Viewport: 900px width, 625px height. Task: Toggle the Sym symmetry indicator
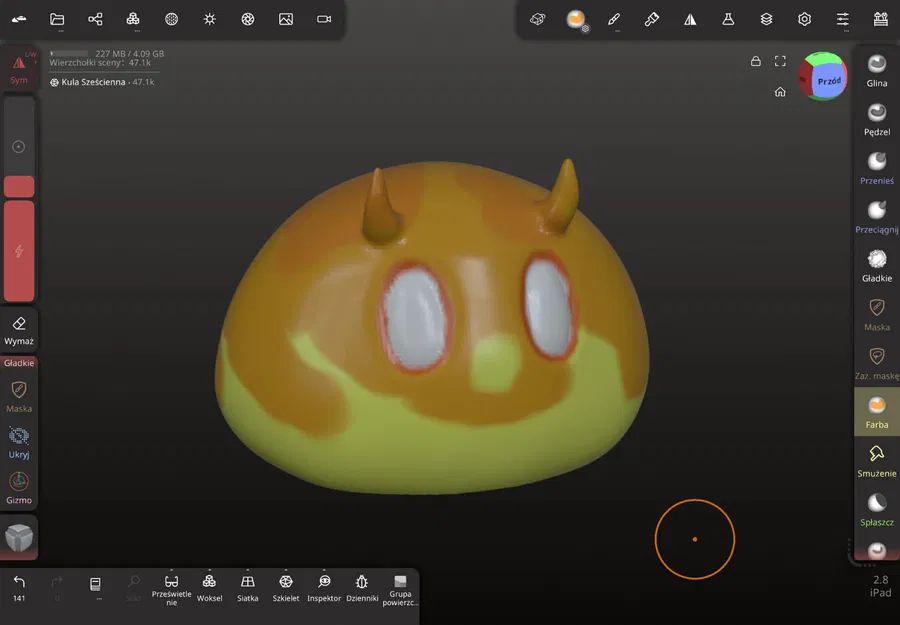pos(19,66)
